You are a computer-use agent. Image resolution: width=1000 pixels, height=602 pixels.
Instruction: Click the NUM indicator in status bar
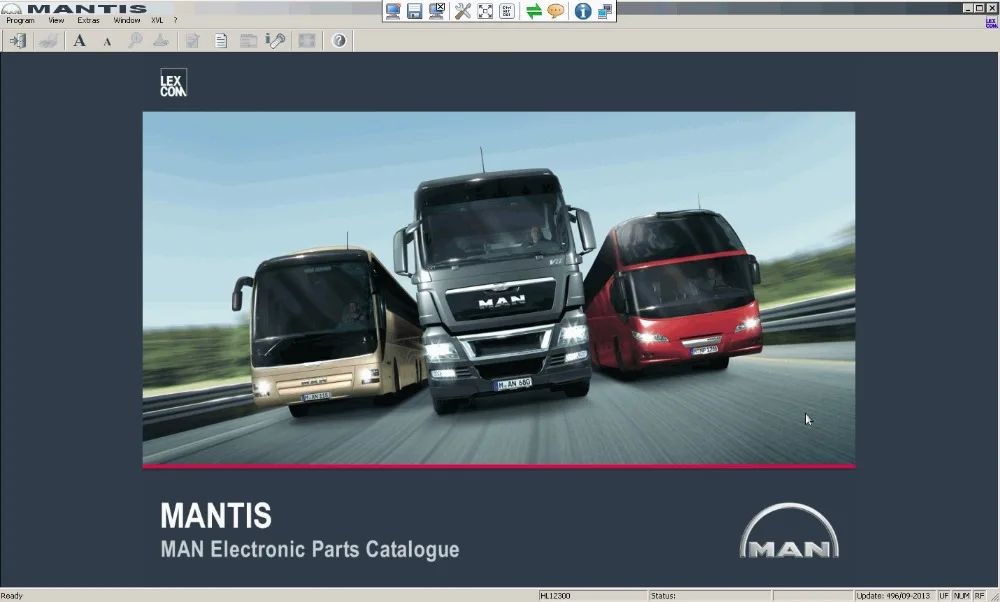coord(961,596)
